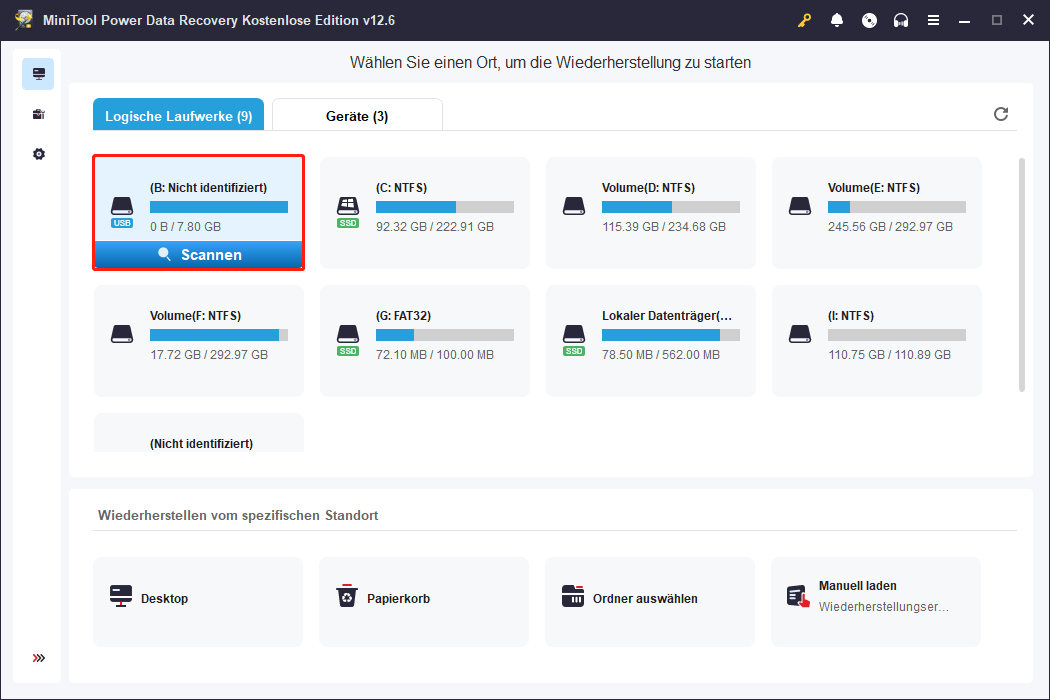
Task: Select the Logische Laufwerke (9) tab
Action: click(178, 116)
